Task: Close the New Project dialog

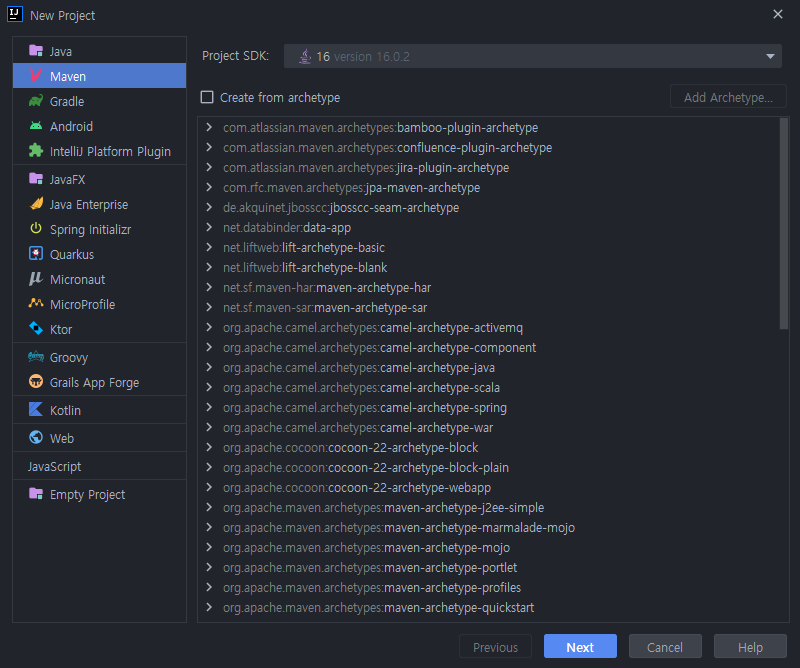Action: point(778,14)
